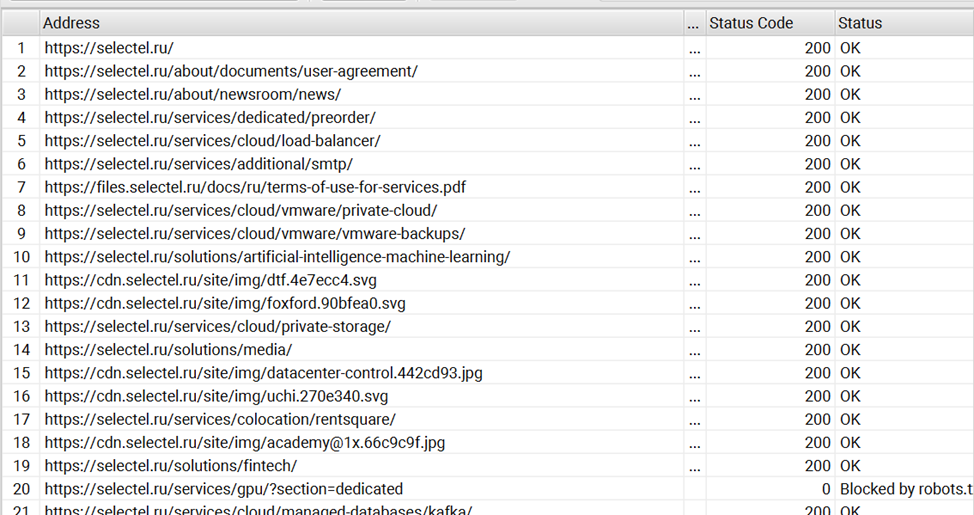Sort by the Address column header
The image size is (974, 515).
(362, 23)
